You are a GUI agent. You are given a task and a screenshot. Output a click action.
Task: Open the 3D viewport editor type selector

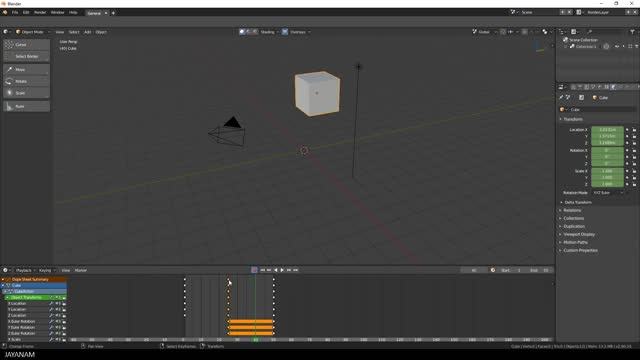coord(7,32)
